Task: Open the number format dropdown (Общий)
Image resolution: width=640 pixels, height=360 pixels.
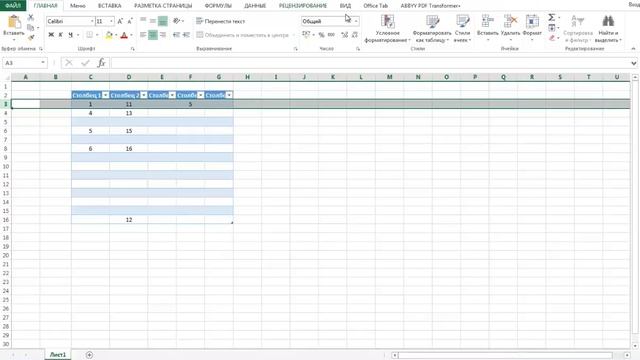Action: 356,21
